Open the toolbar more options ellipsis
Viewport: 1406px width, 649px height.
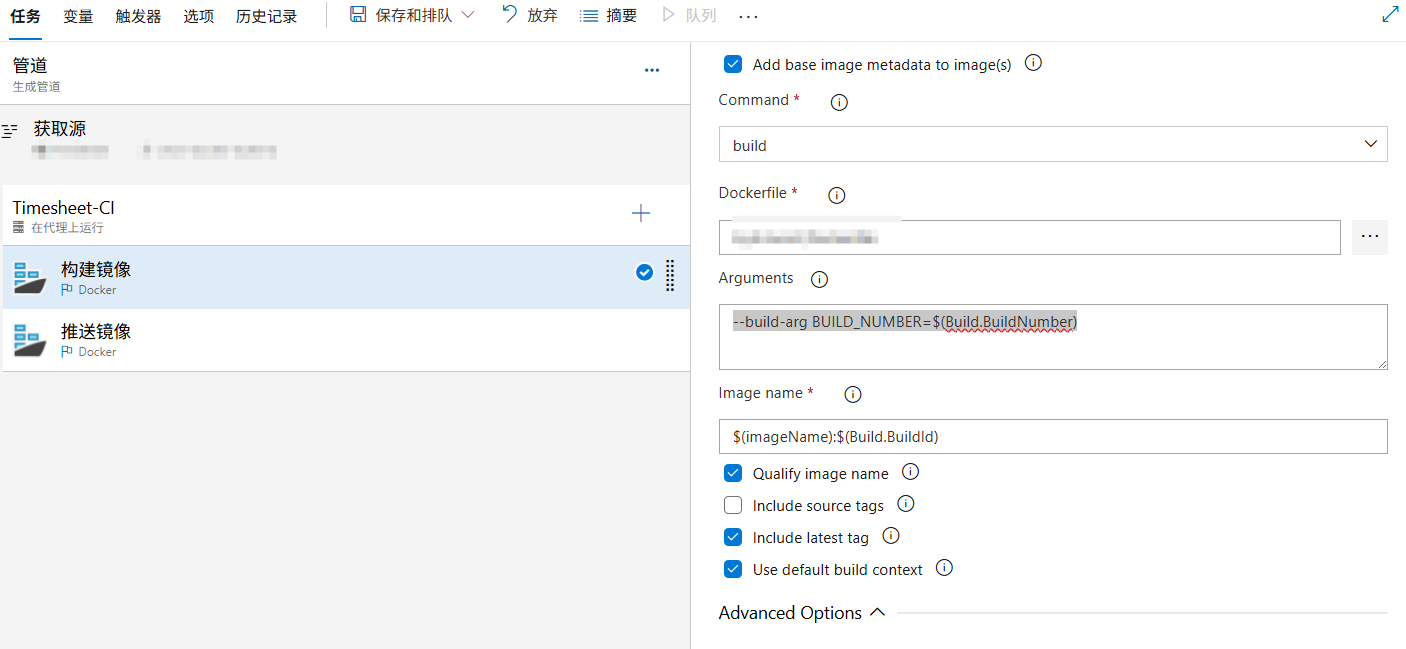click(748, 17)
